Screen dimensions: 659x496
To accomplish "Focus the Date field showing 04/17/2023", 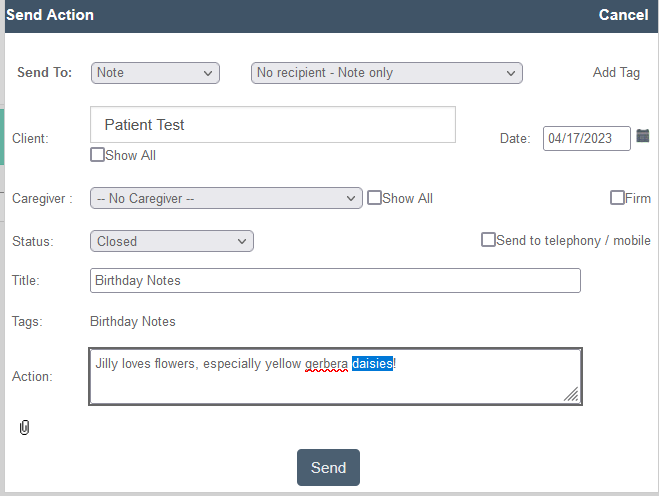I will [587, 138].
